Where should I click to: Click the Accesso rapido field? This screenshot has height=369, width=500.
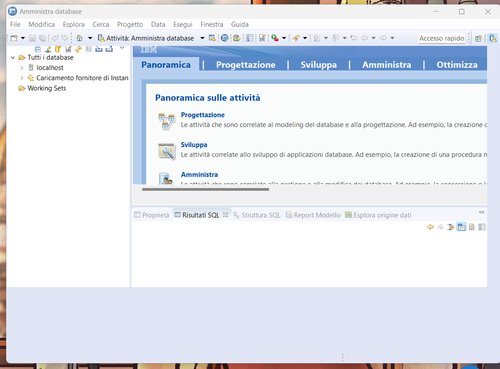(442, 38)
